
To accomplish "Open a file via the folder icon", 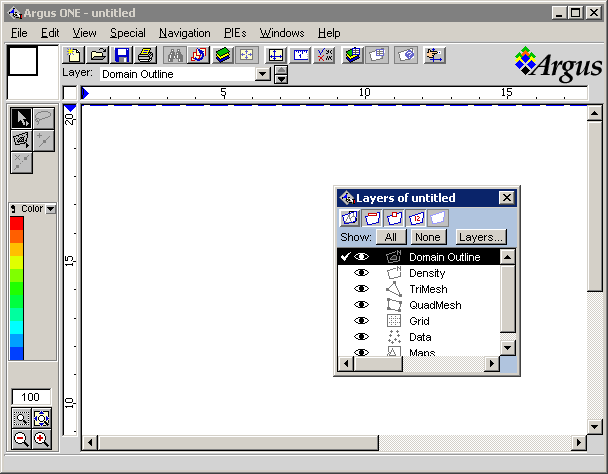I will 98,55.
